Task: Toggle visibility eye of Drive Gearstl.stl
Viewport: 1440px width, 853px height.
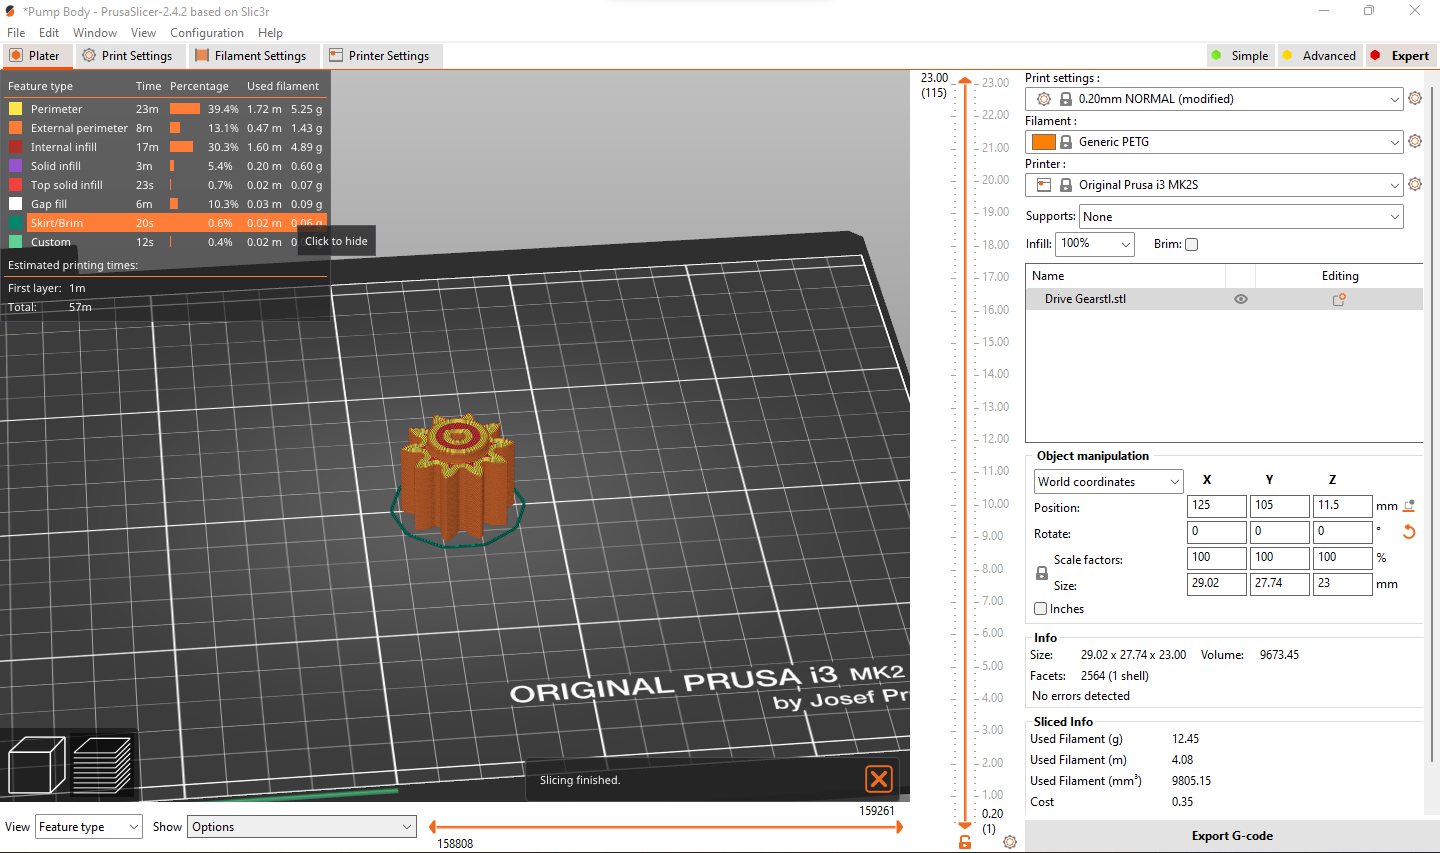Action: [x=1241, y=299]
